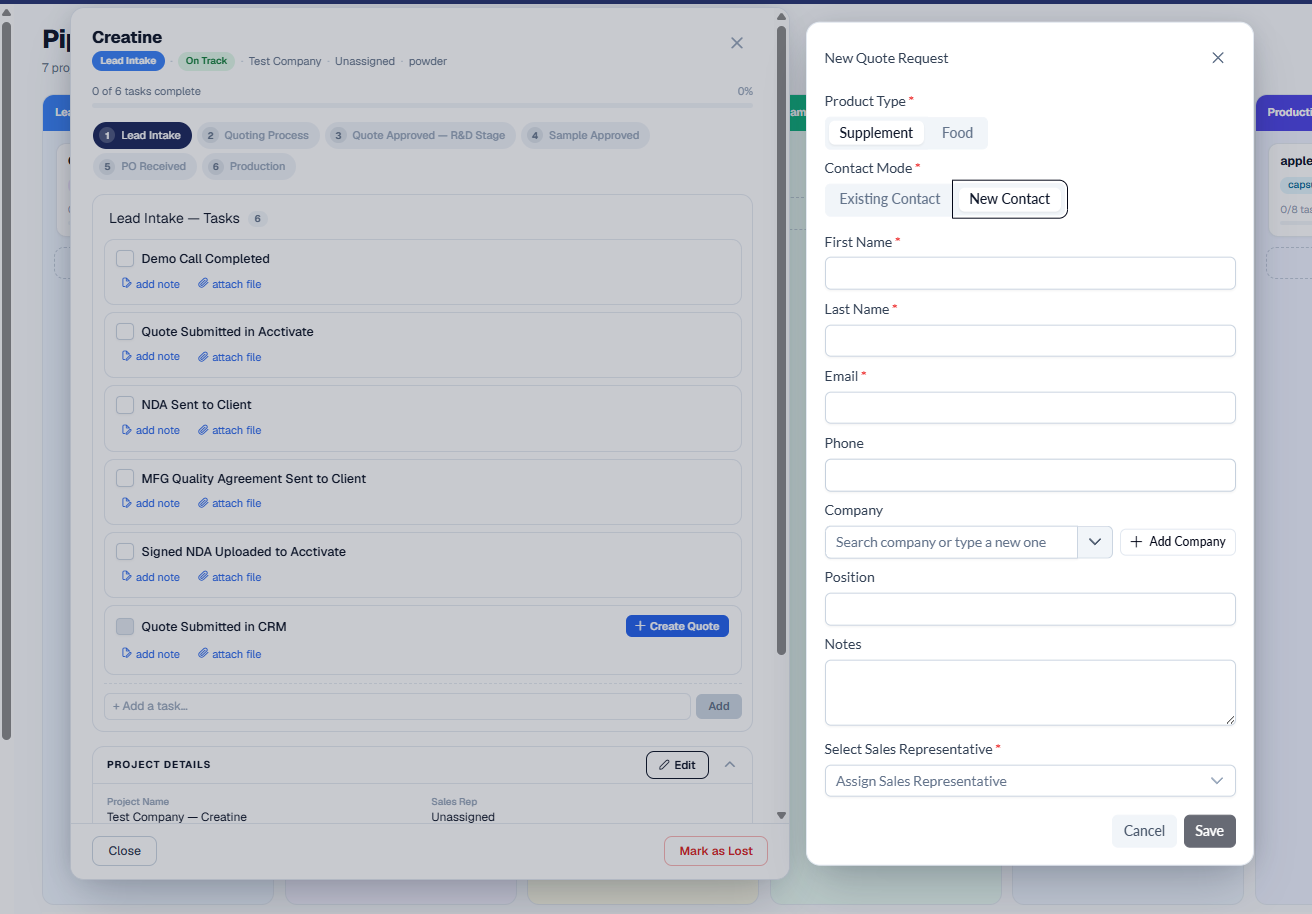Cancel the New Quote Request
Screen dimensions: 1312x914
[1144, 831]
